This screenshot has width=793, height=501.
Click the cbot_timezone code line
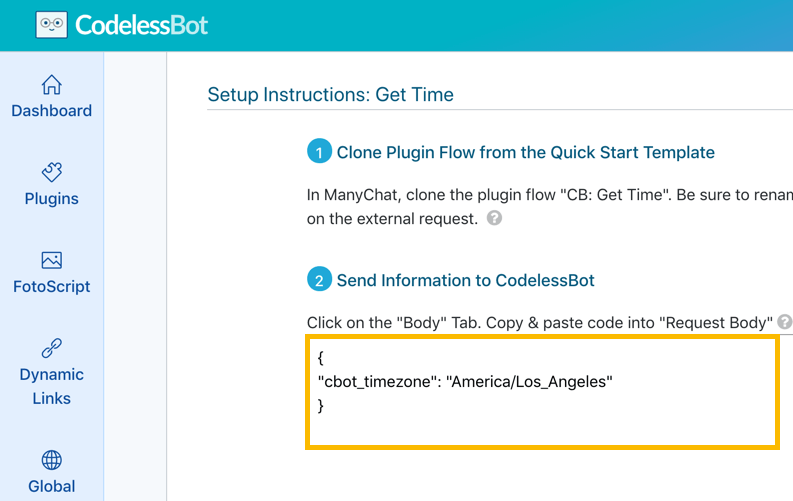pyautogui.click(x=465, y=382)
